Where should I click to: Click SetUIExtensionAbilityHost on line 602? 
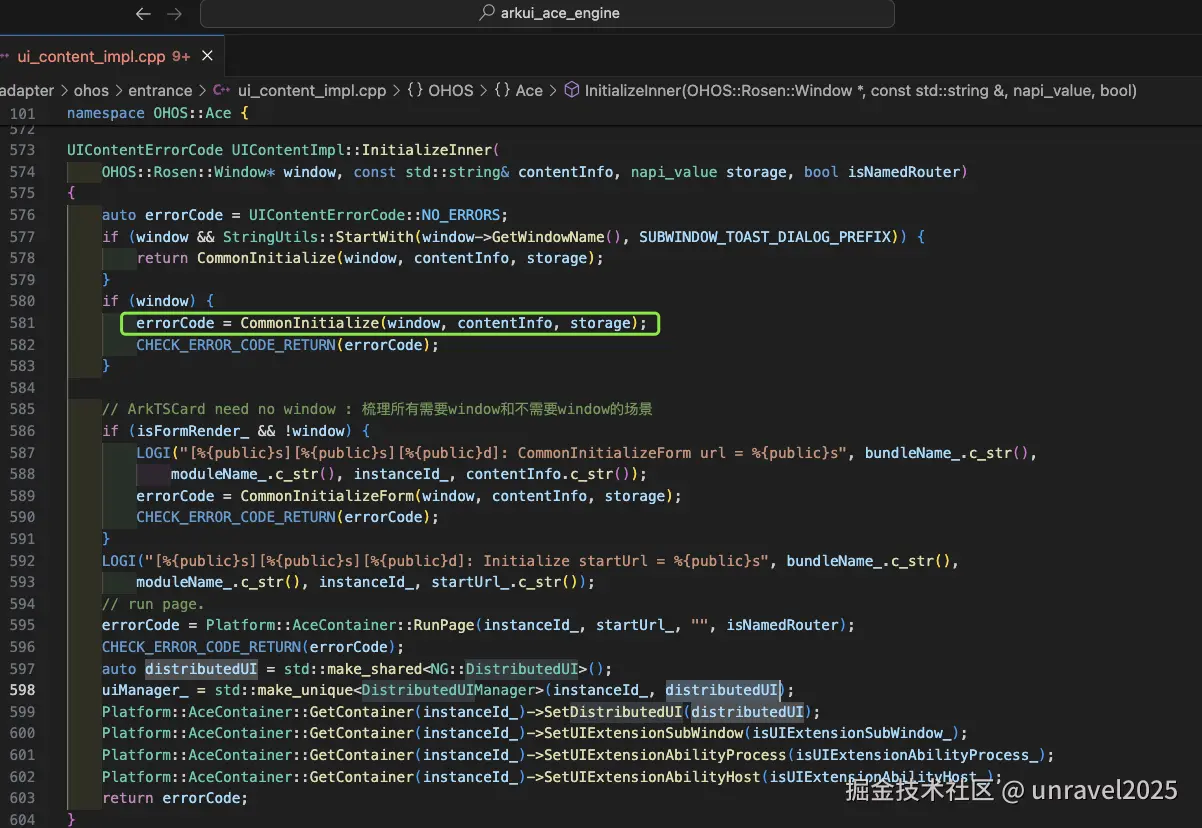[x=653, y=777]
